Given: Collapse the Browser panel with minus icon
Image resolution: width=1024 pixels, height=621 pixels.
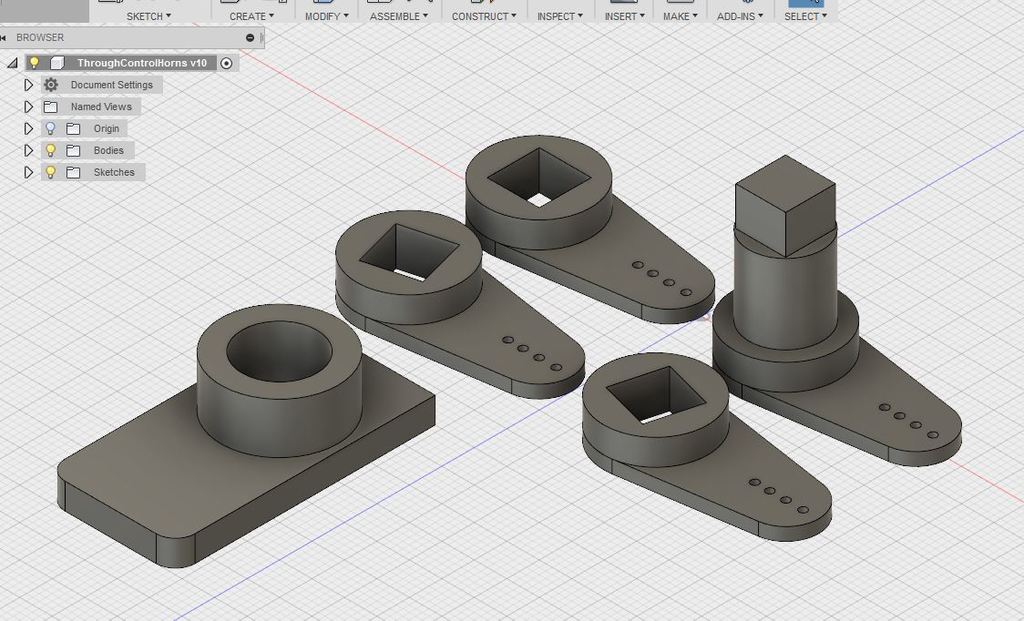Looking at the screenshot, I should [250, 38].
